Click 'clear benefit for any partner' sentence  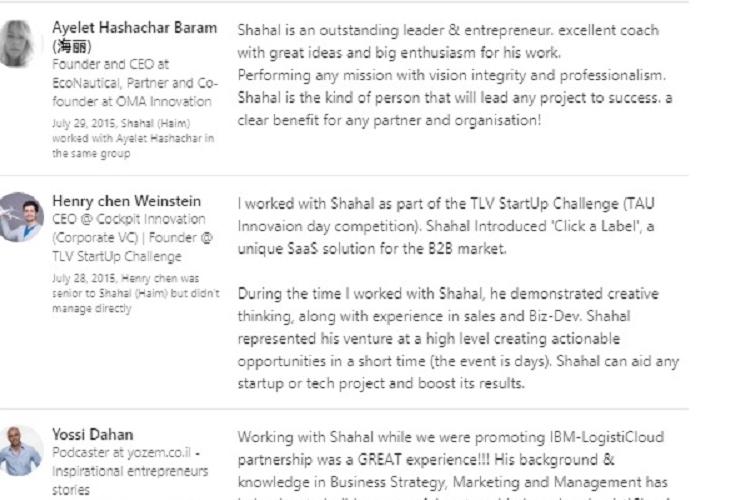click(389, 120)
